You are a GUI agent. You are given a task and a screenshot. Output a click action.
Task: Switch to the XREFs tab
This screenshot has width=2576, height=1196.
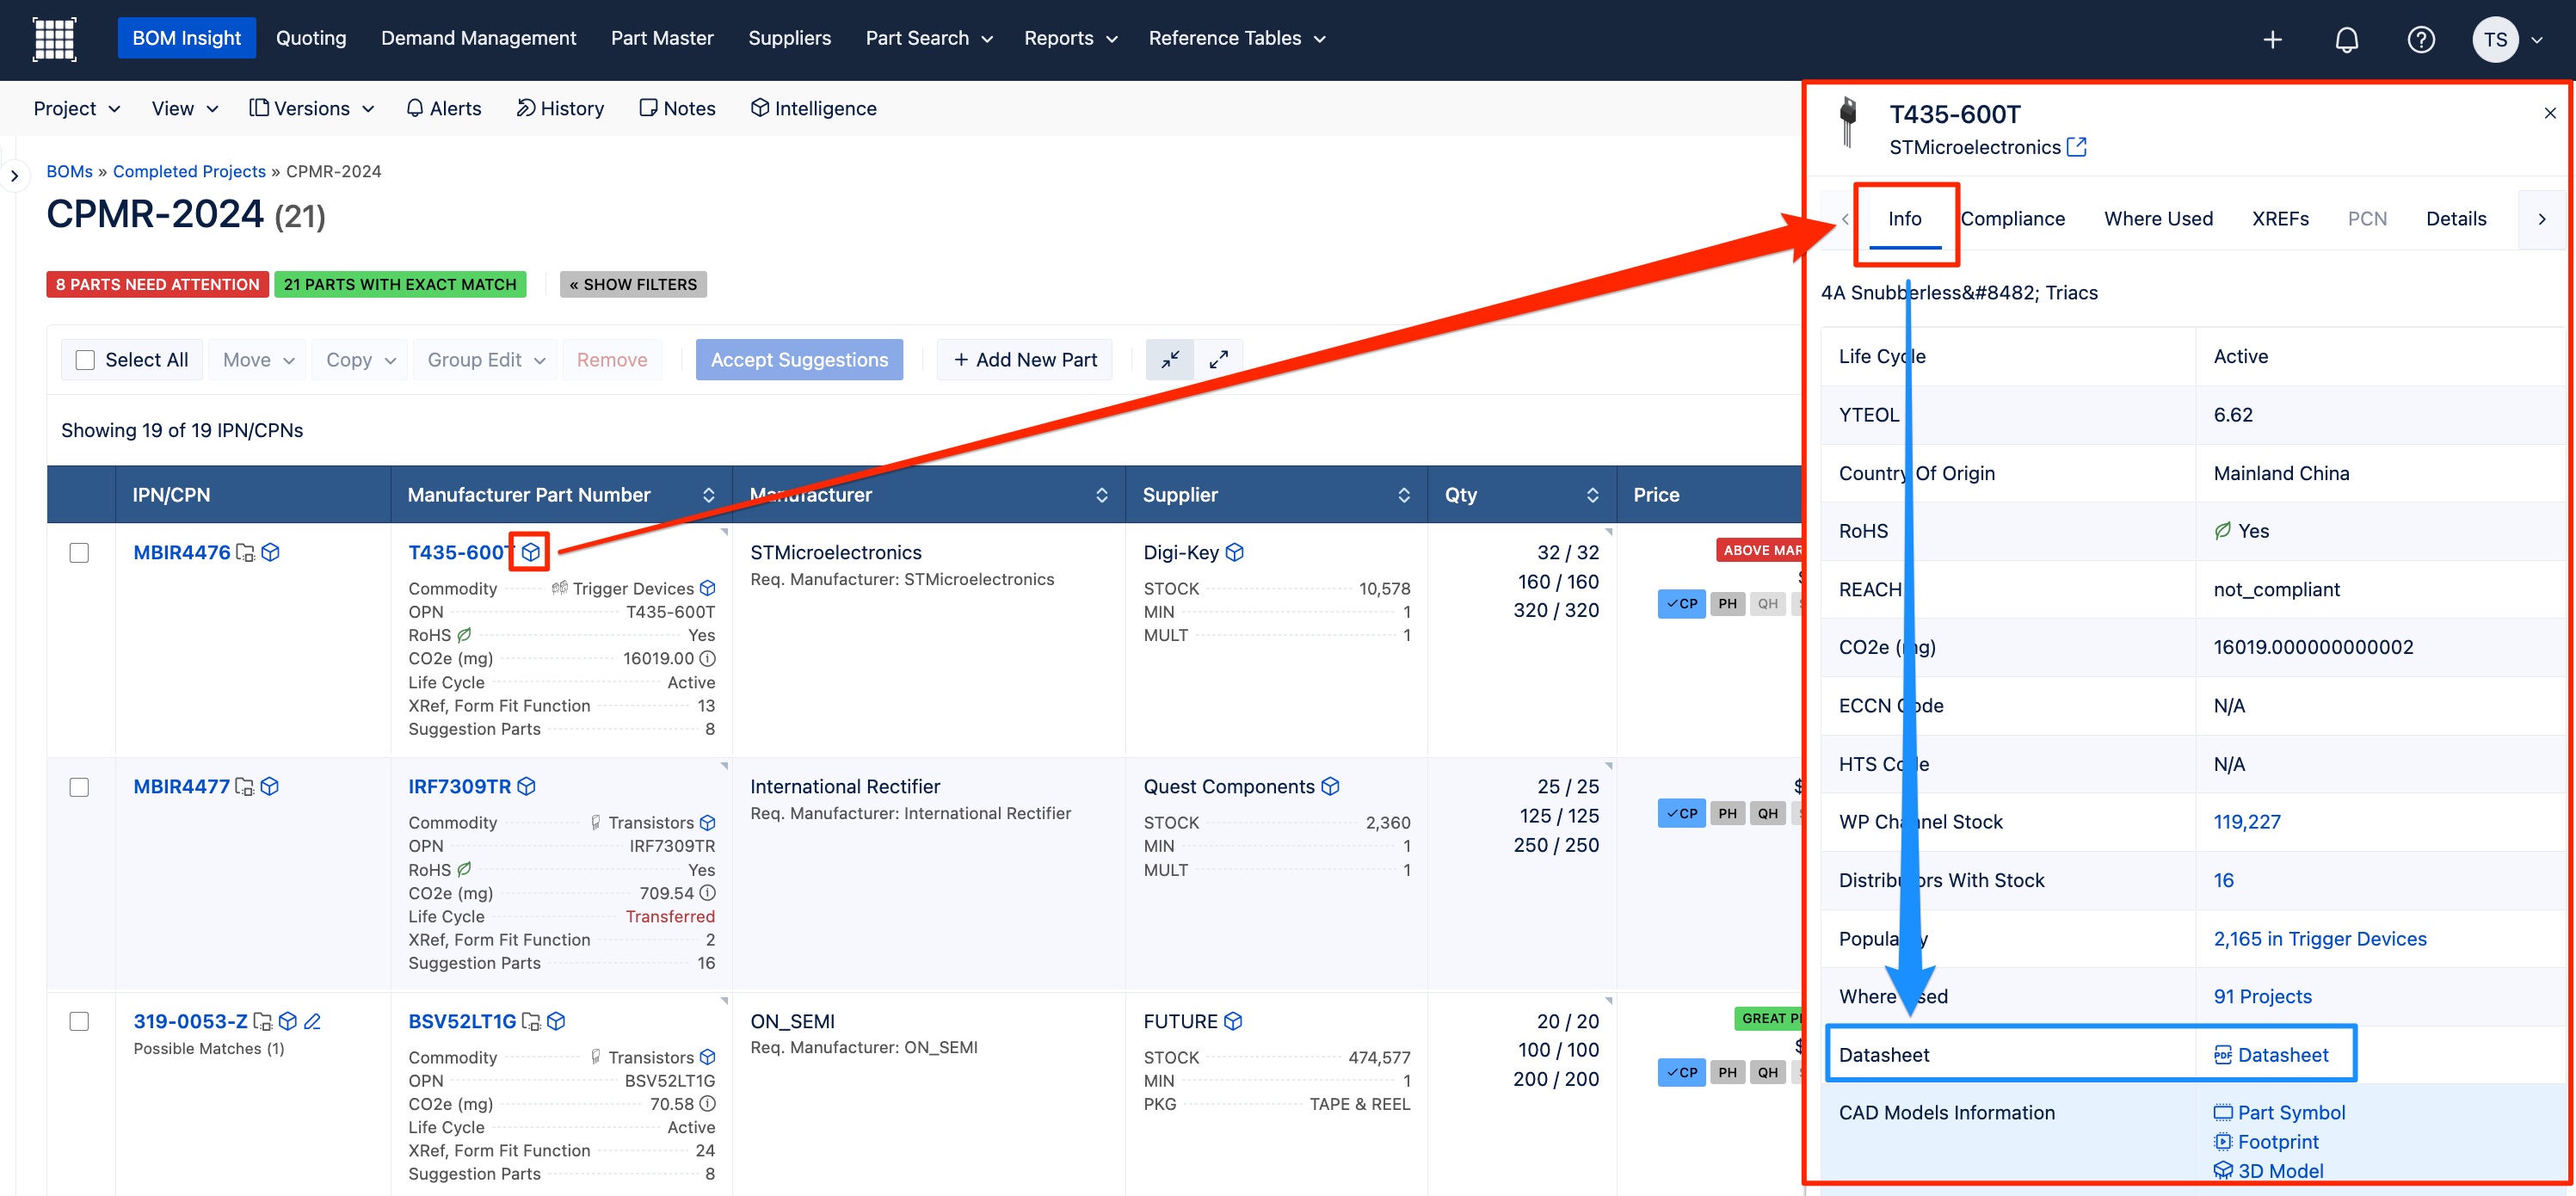[2280, 219]
